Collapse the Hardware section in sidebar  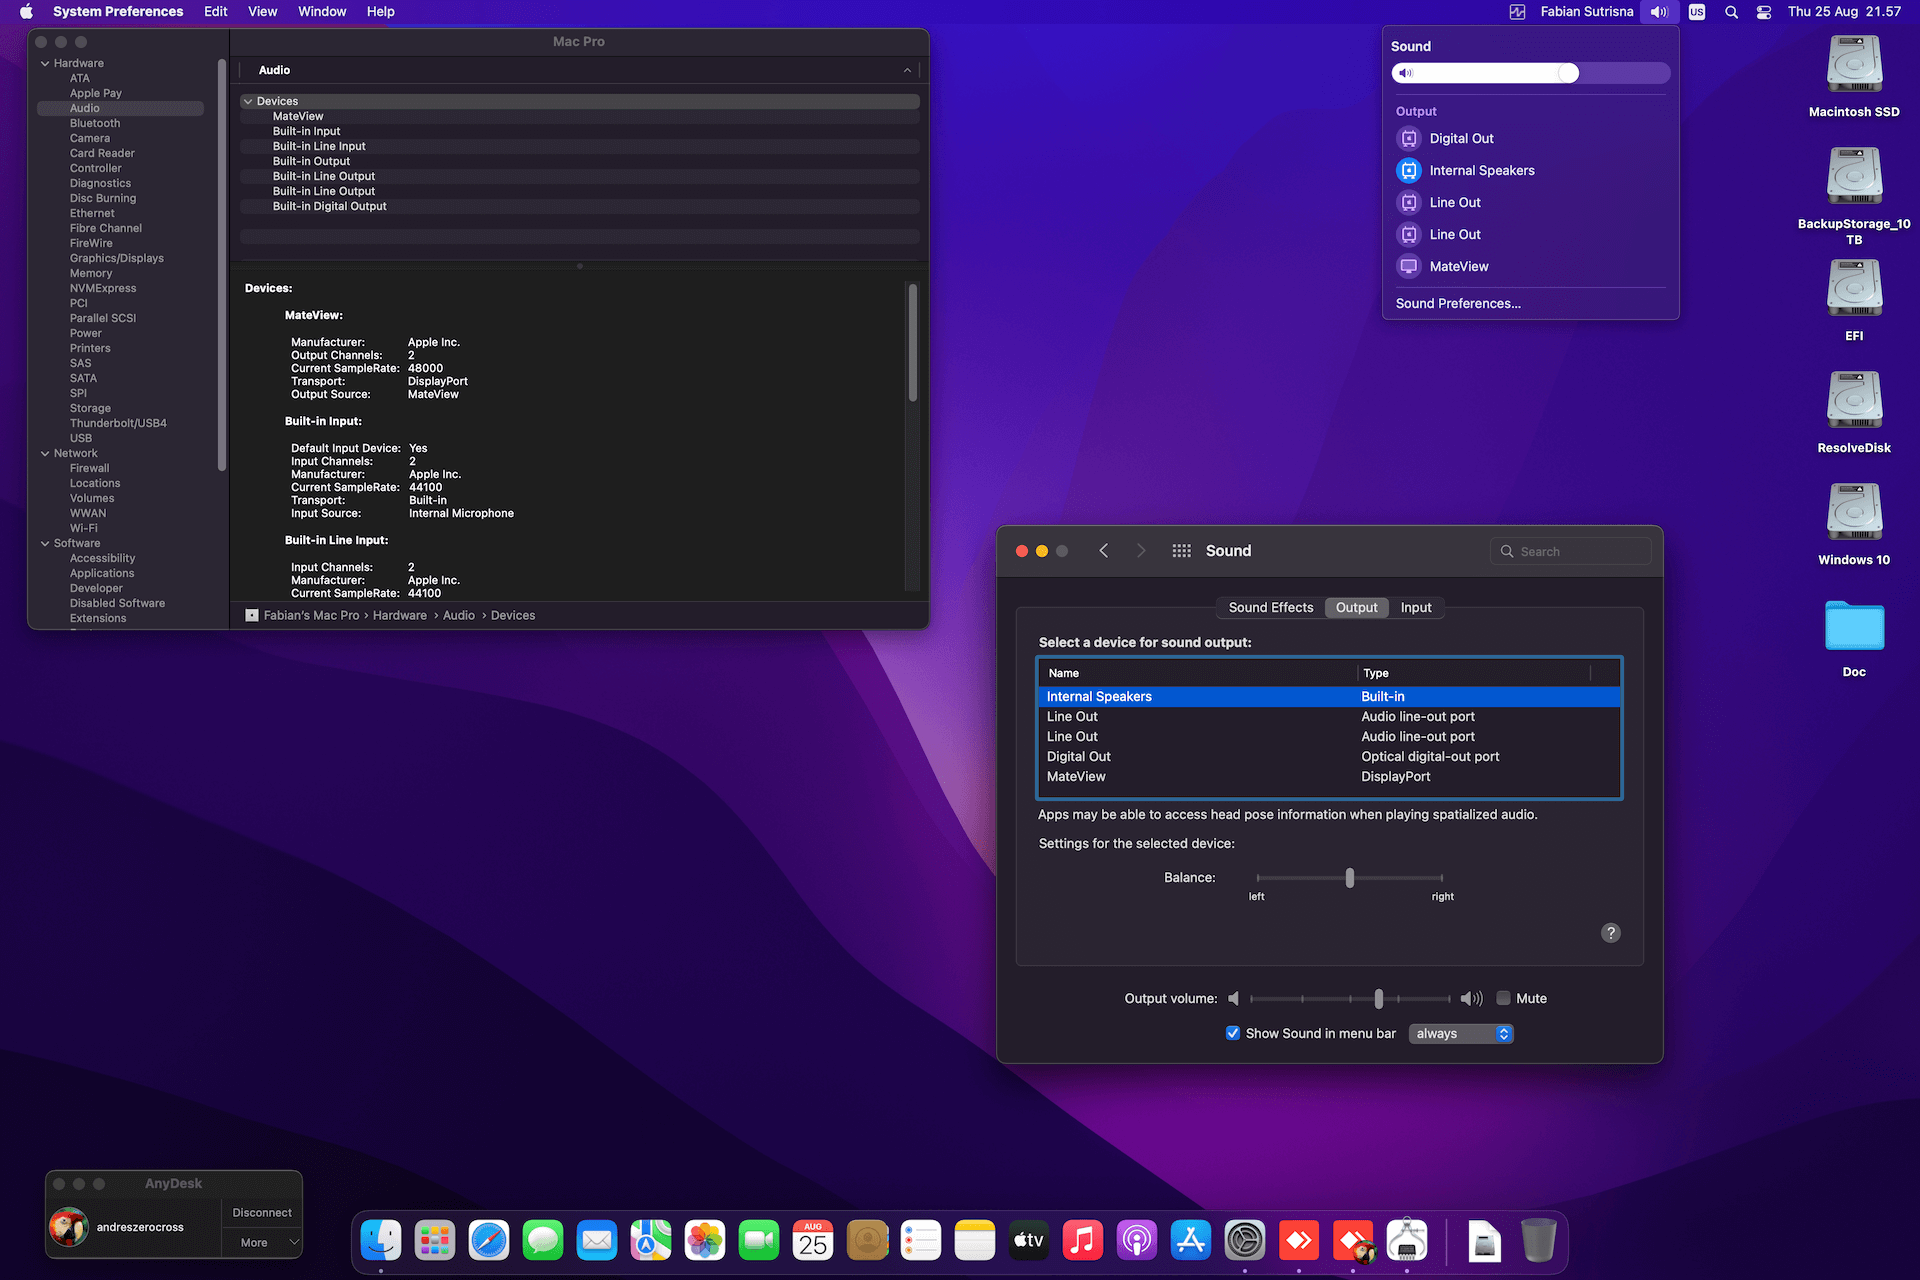pyautogui.click(x=45, y=63)
